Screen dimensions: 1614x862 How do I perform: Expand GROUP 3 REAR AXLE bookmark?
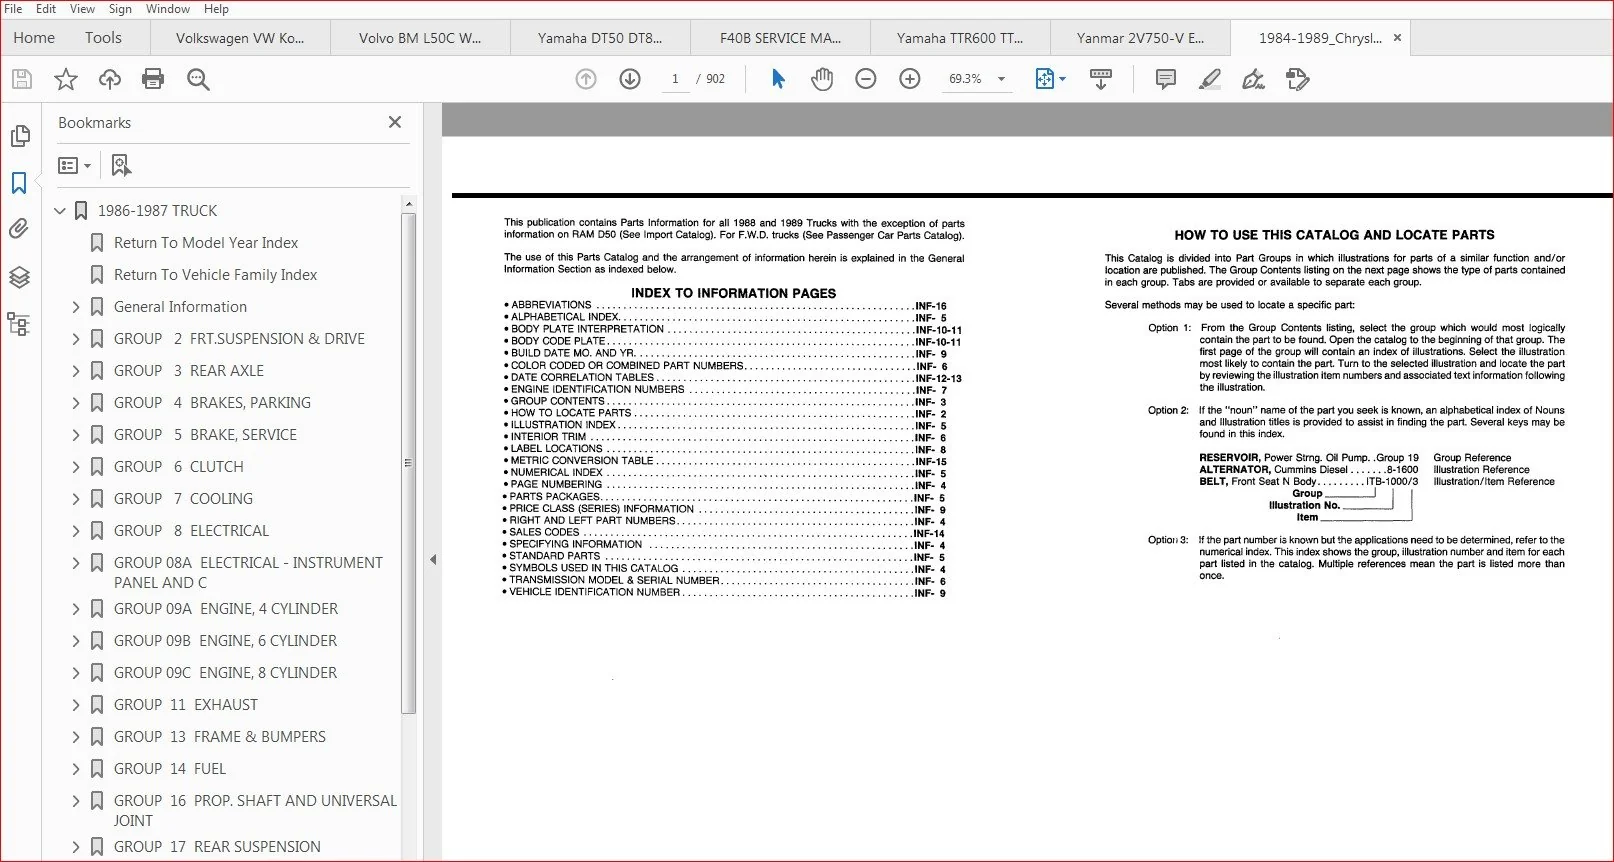point(76,371)
